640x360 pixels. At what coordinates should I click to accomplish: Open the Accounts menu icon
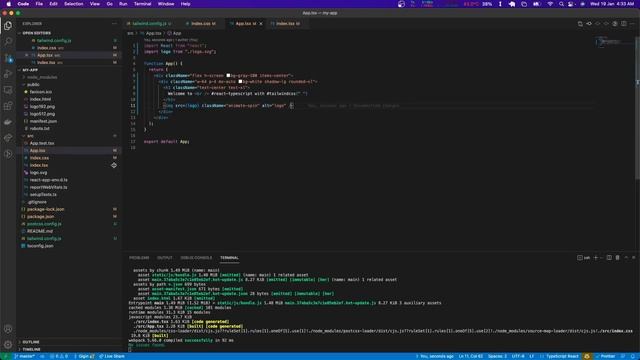tap(8, 329)
